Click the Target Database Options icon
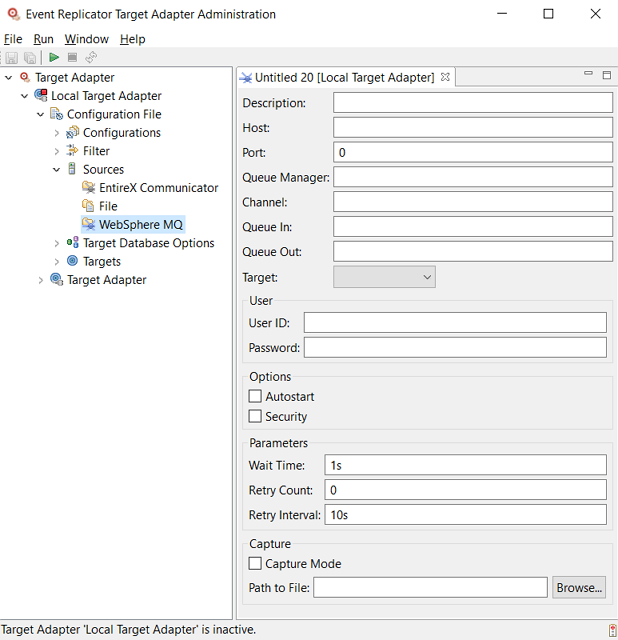This screenshot has height=640, width=618. click(x=72, y=243)
